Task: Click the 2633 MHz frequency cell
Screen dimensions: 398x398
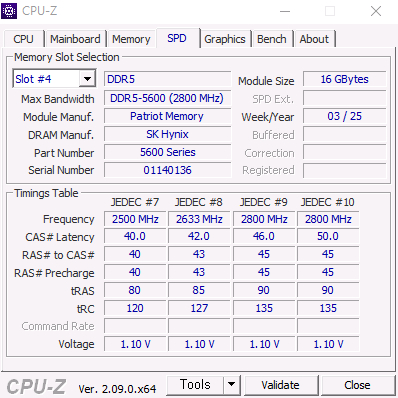Action: pyautogui.click(x=199, y=219)
